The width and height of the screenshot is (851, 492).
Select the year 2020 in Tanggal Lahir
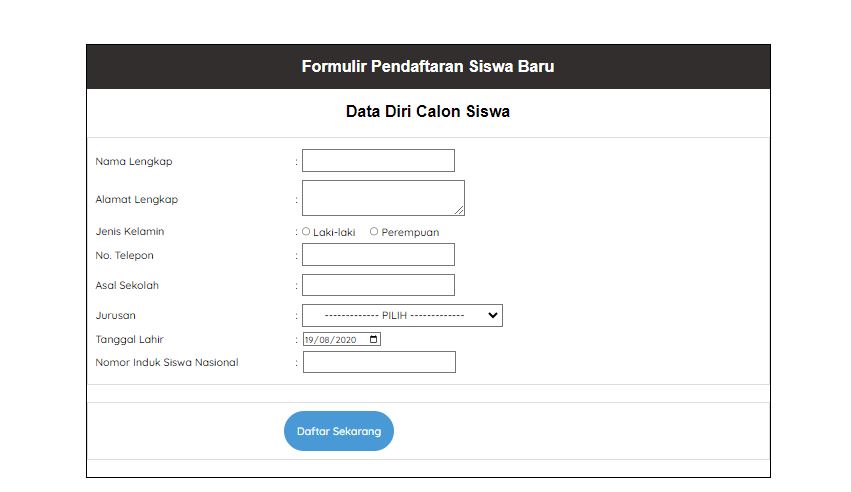(x=346, y=340)
